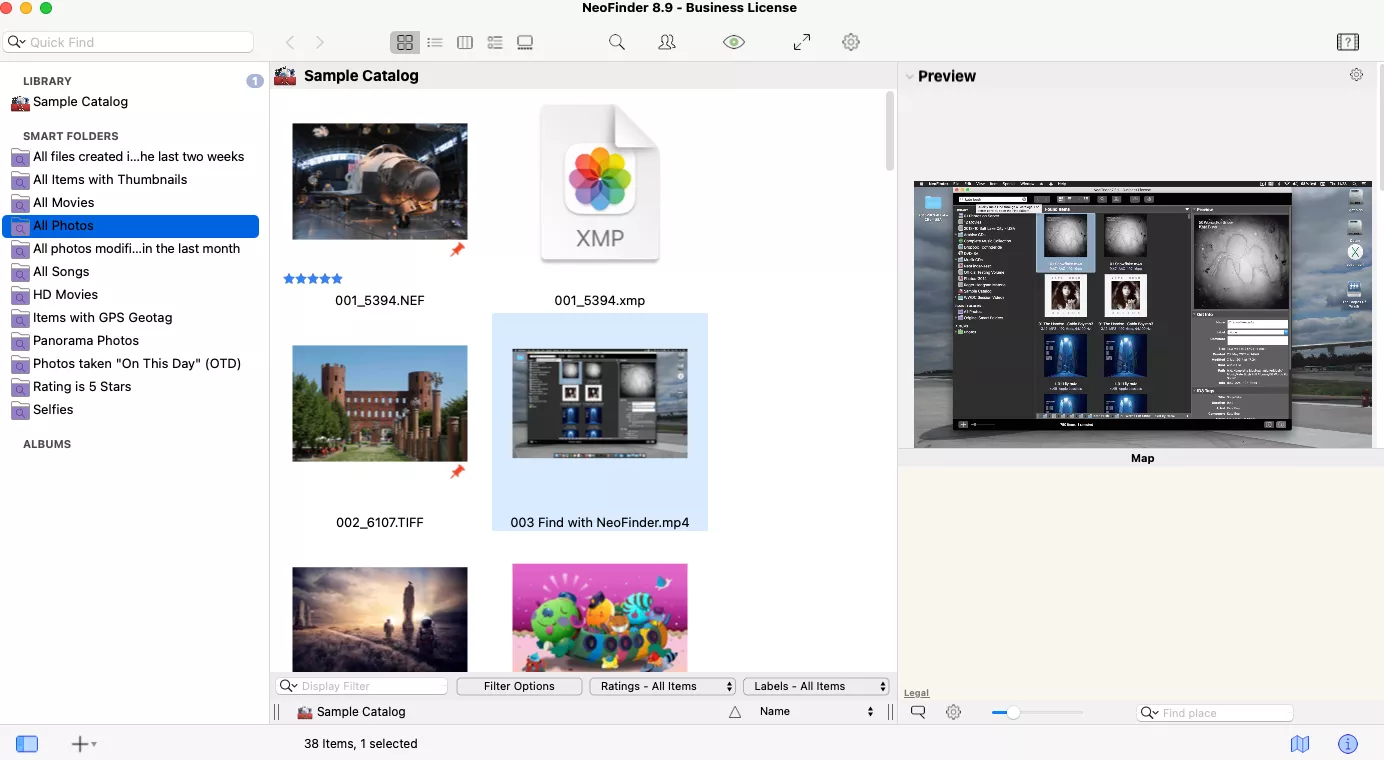Click the map icon in status bar
The image size is (1384, 760).
1300,744
